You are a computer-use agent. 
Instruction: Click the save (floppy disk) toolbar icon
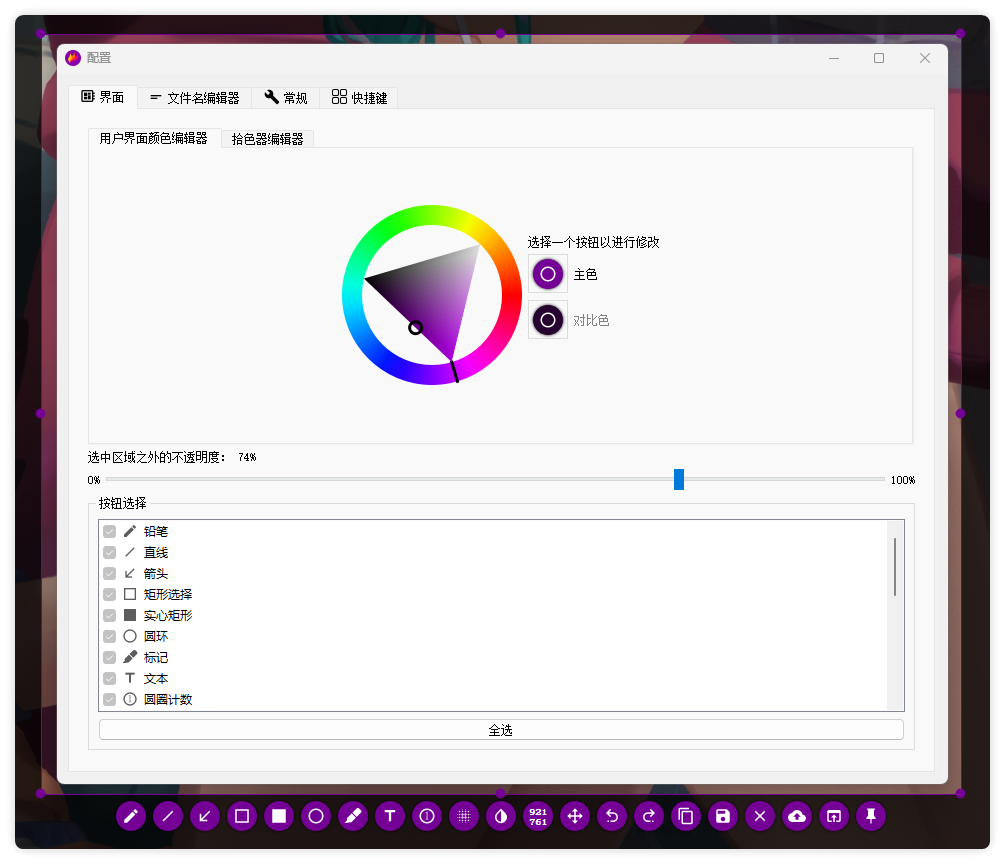pyautogui.click(x=722, y=817)
